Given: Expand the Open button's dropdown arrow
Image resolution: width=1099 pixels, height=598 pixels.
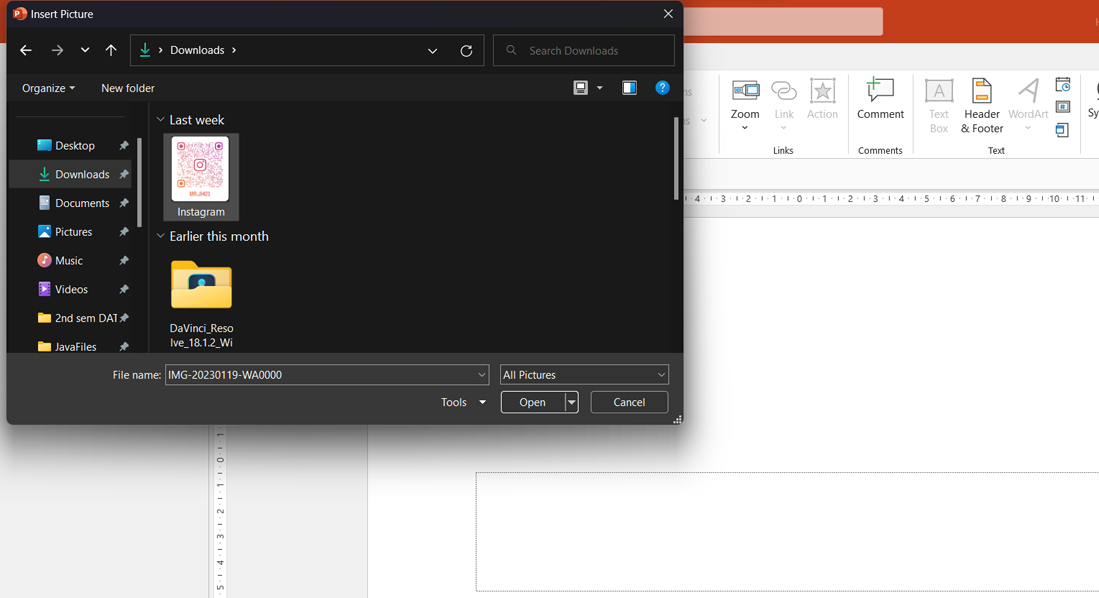Looking at the screenshot, I should 572,402.
